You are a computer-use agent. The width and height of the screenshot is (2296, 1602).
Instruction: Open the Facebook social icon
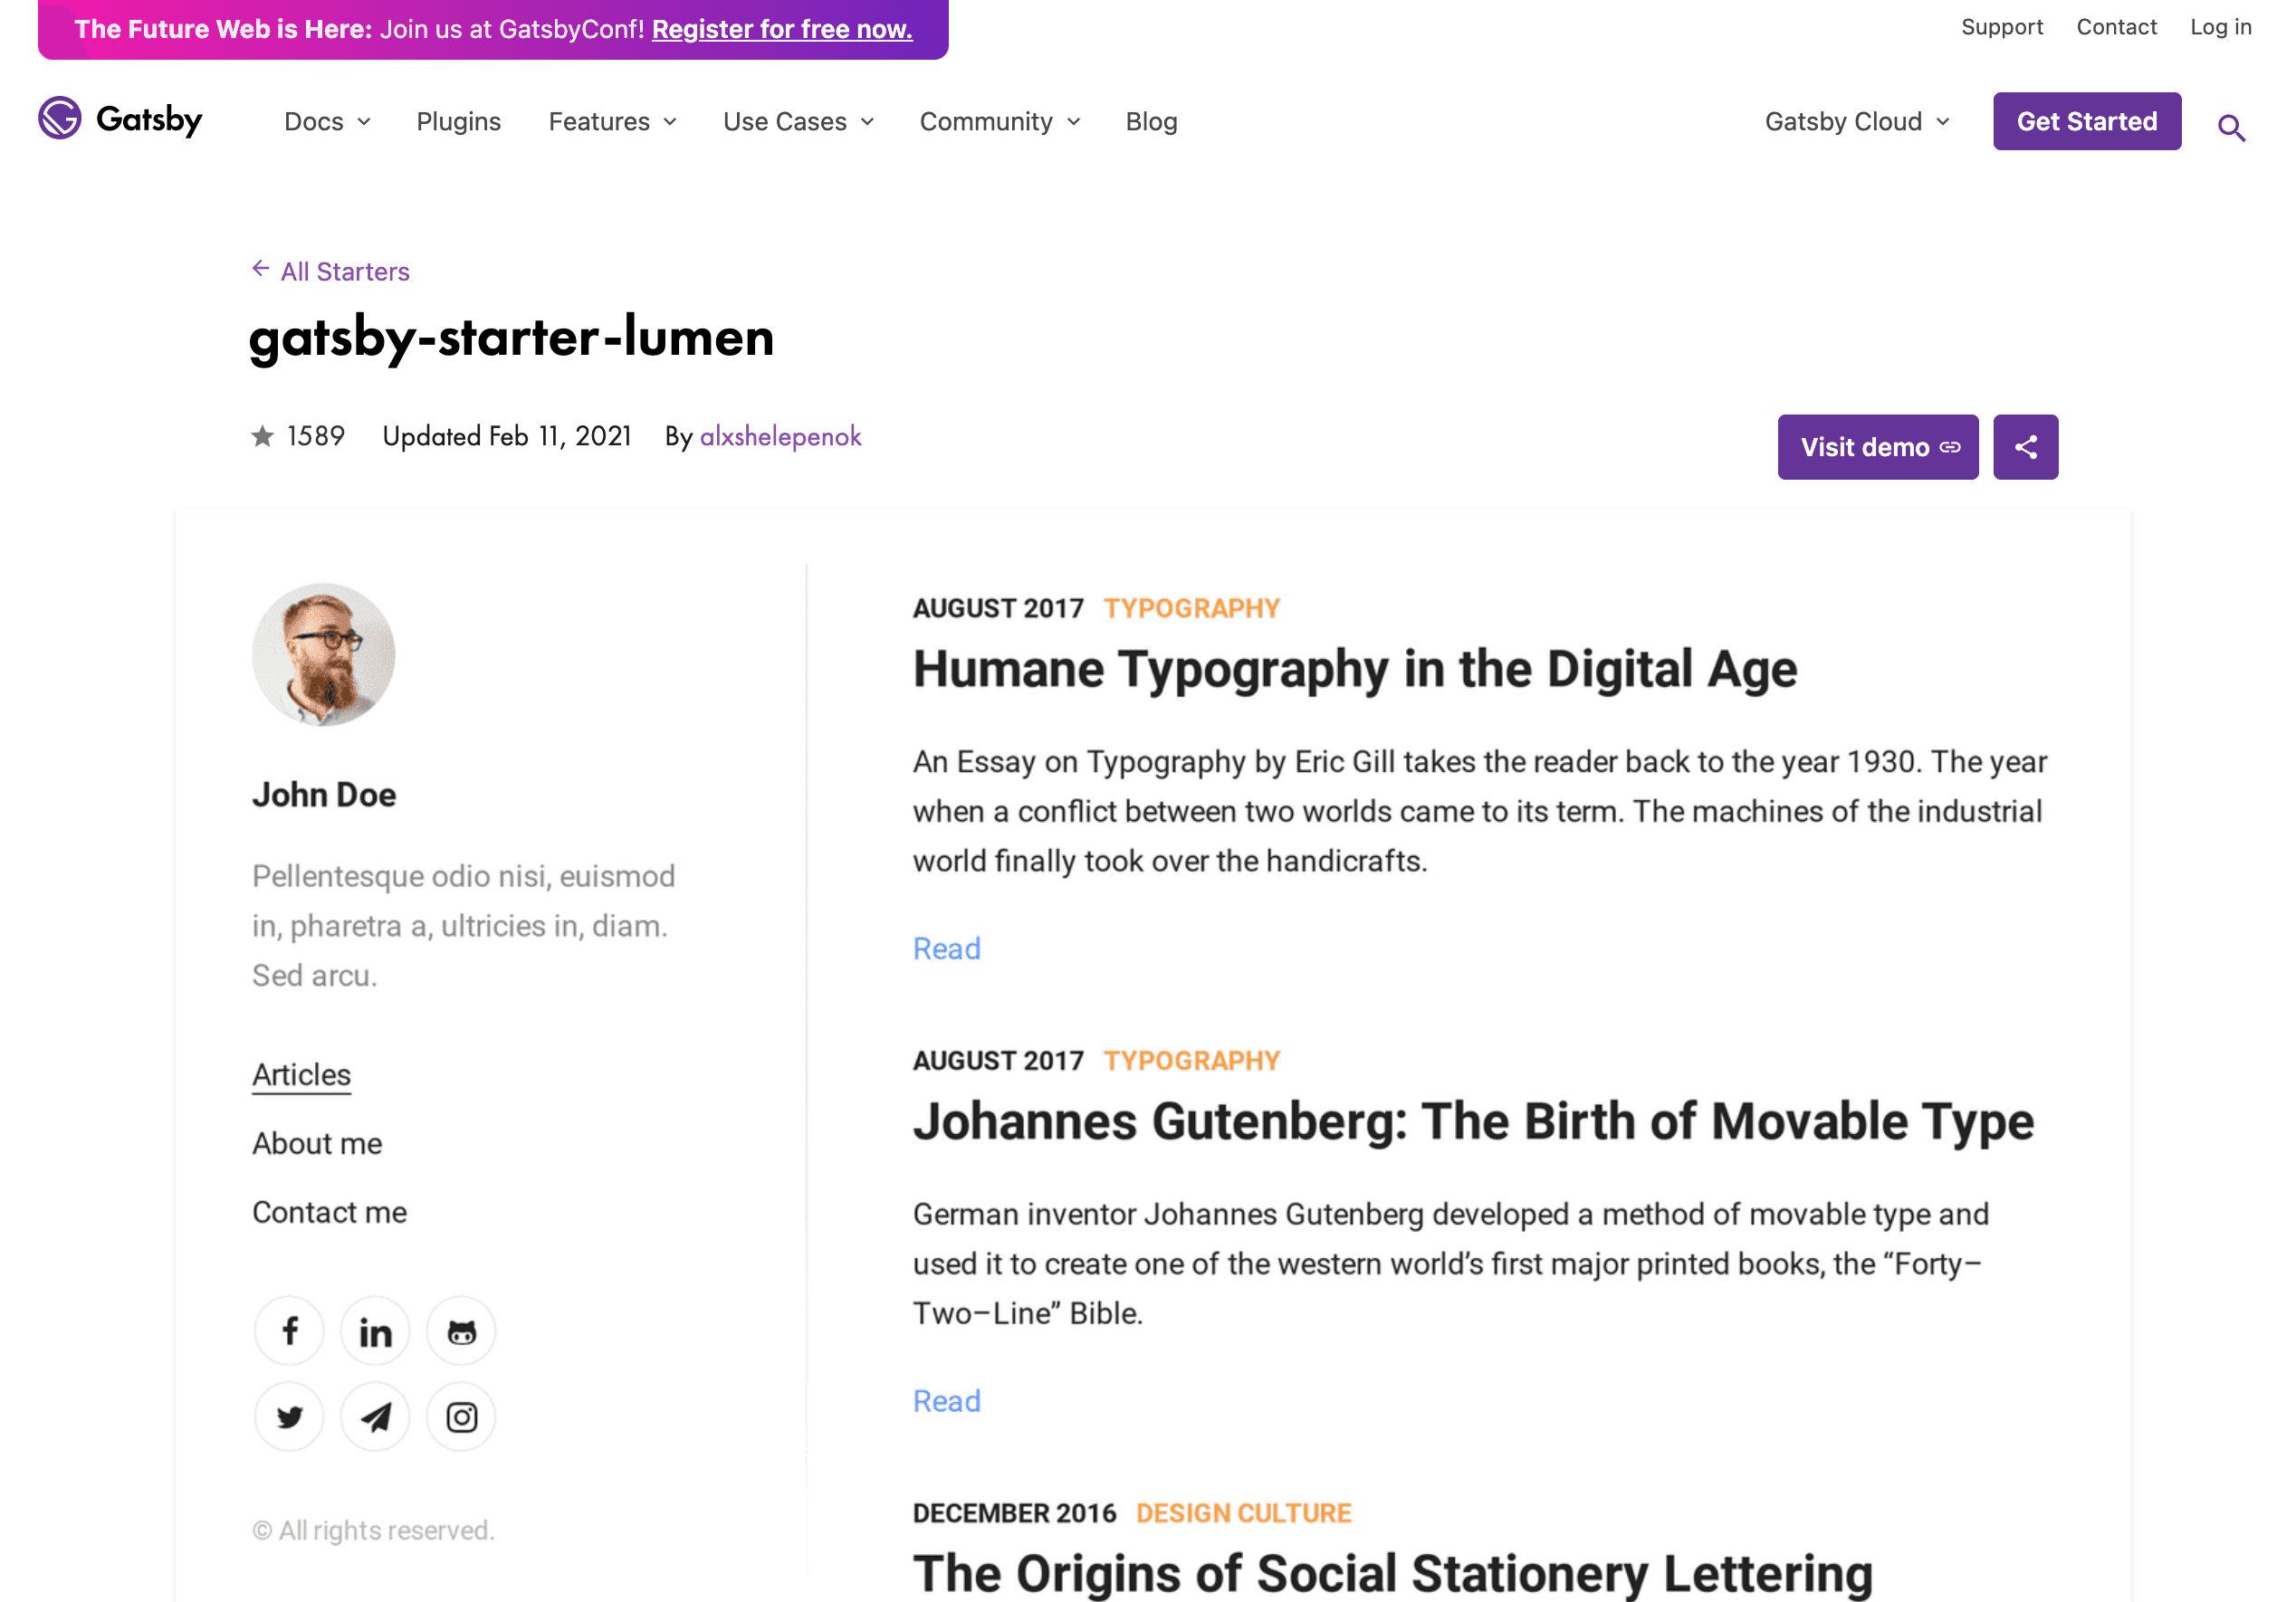(290, 1331)
